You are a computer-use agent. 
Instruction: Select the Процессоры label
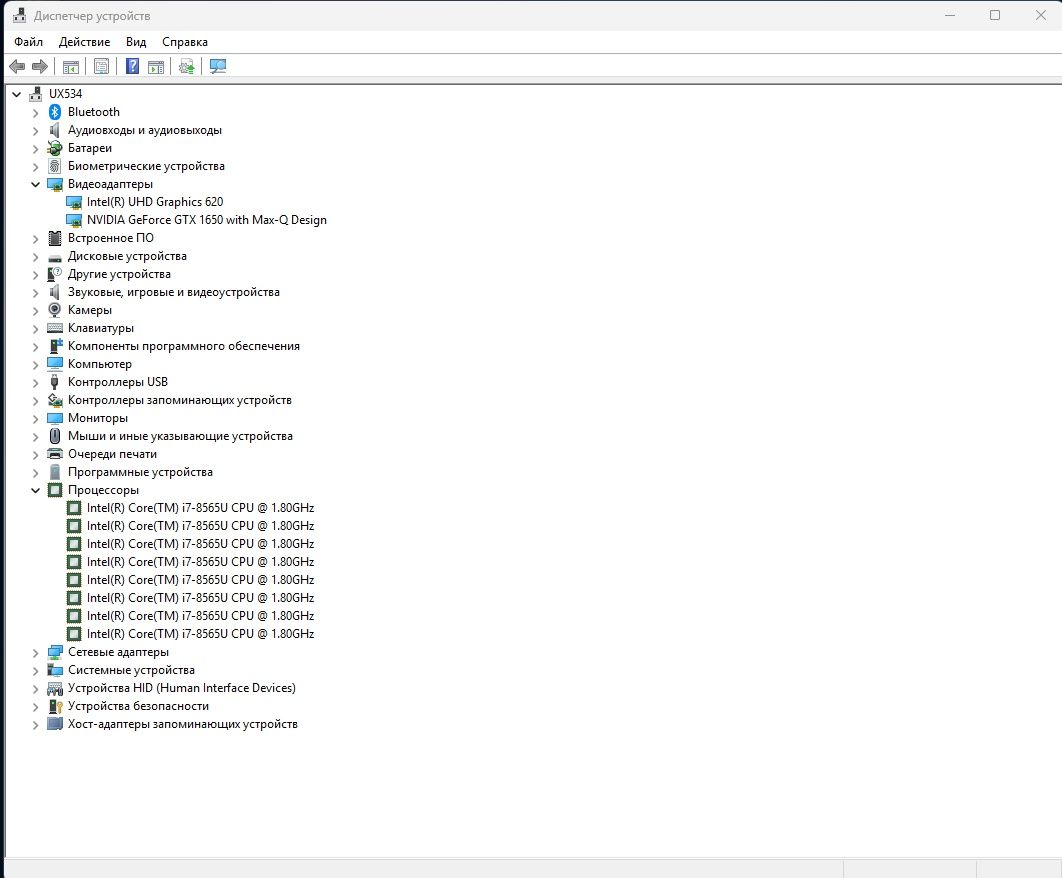point(103,490)
